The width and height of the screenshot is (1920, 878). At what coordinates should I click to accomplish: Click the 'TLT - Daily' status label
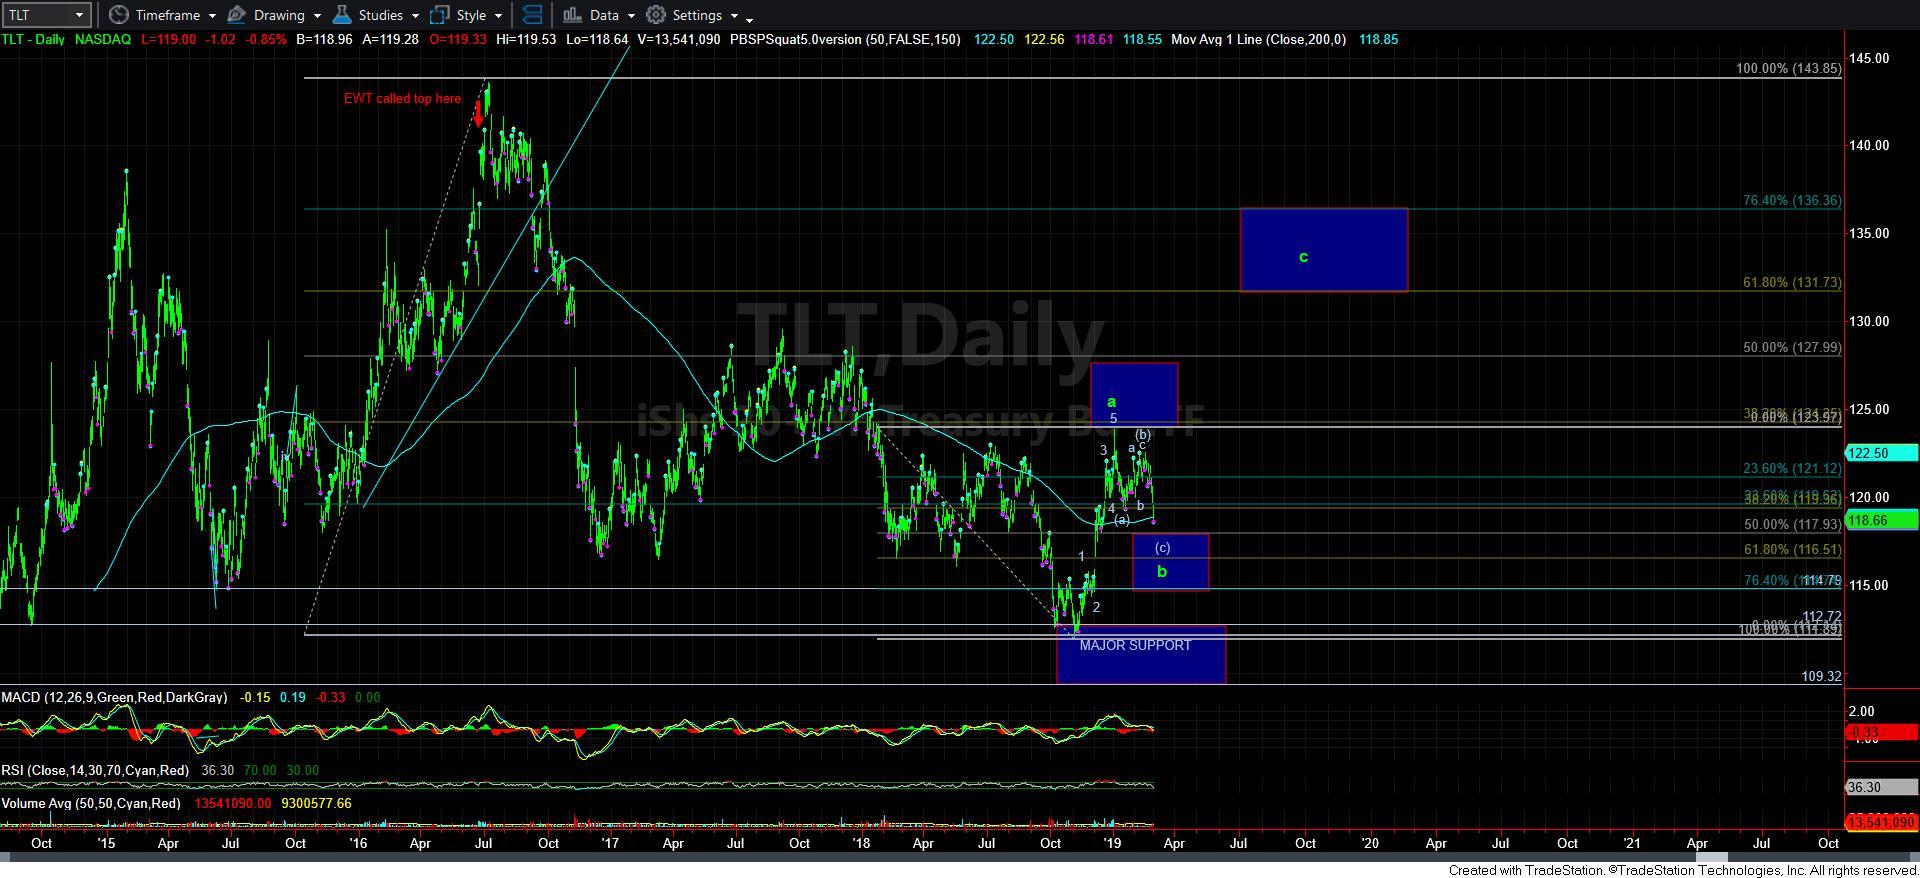click(33, 39)
